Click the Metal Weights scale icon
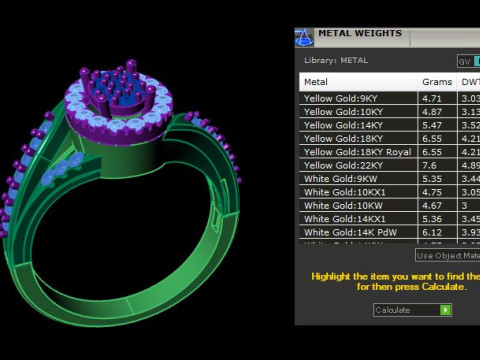 pyautogui.click(x=304, y=37)
